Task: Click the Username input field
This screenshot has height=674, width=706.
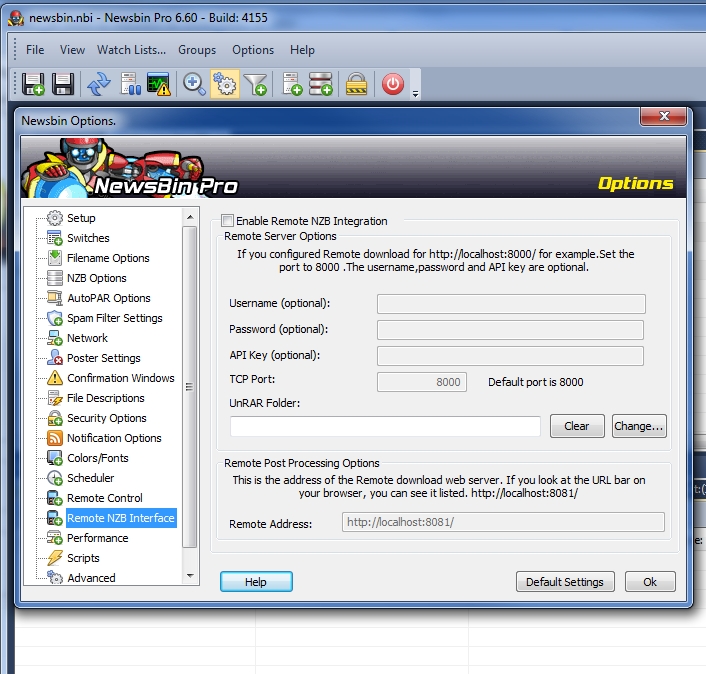Action: coord(511,304)
